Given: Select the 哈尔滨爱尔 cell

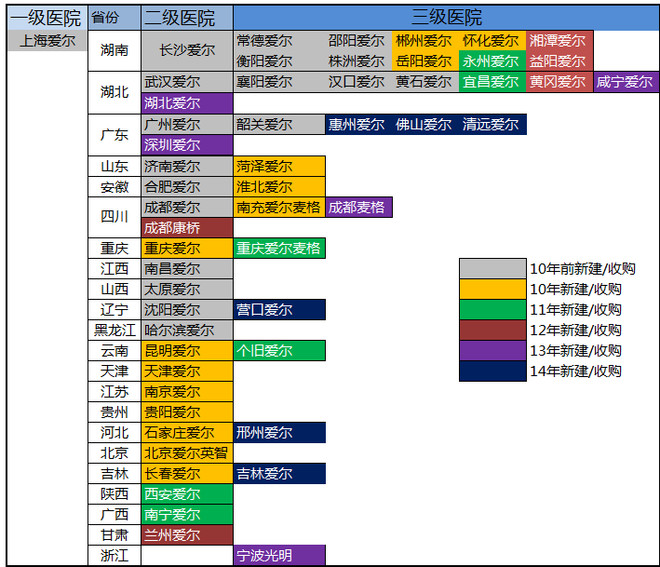Looking at the screenshot, I should point(187,330).
